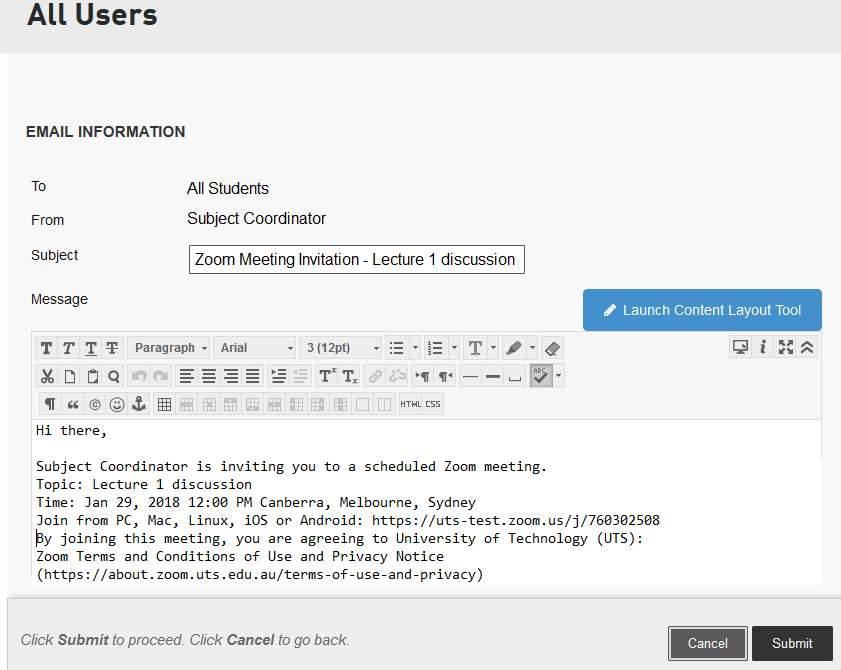Image resolution: width=841 pixels, height=670 pixels.
Task: Collapse the editor toolbar rows
Action: coord(808,347)
